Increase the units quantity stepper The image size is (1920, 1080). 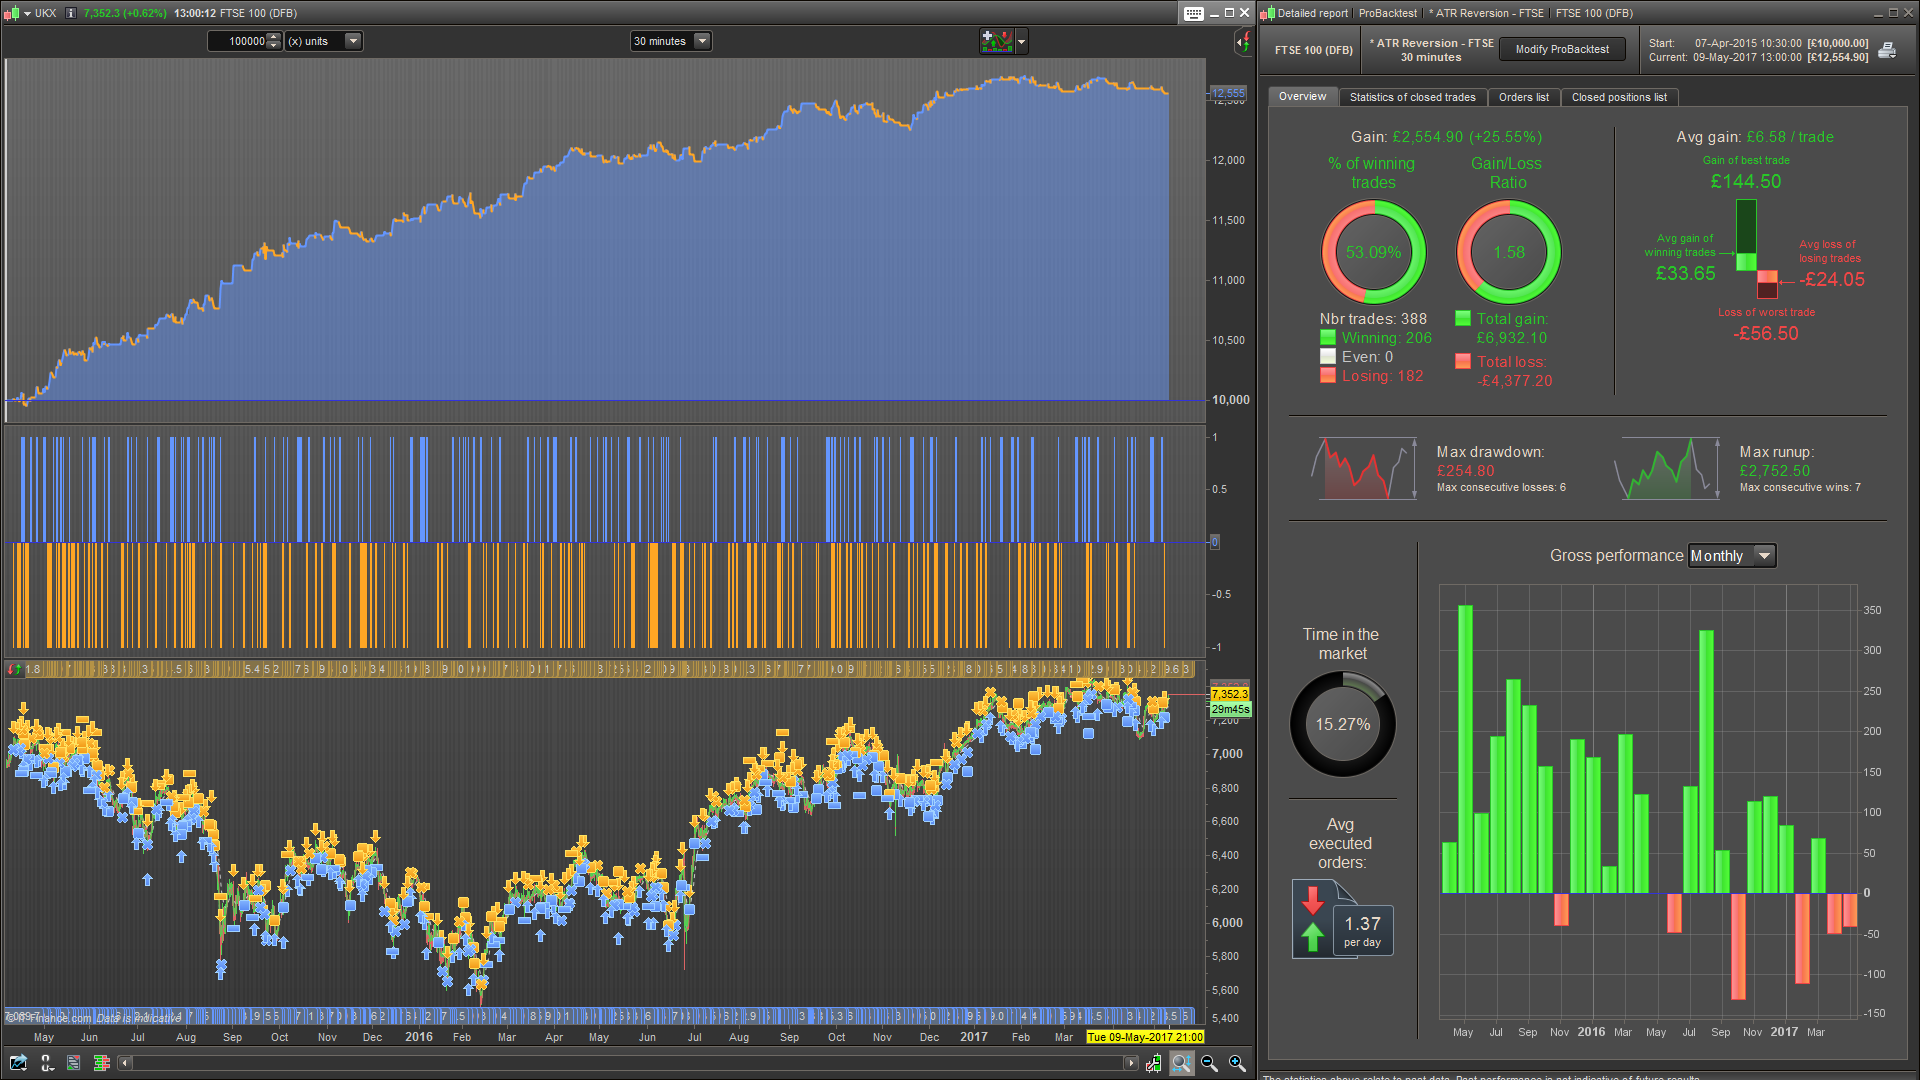(x=274, y=37)
